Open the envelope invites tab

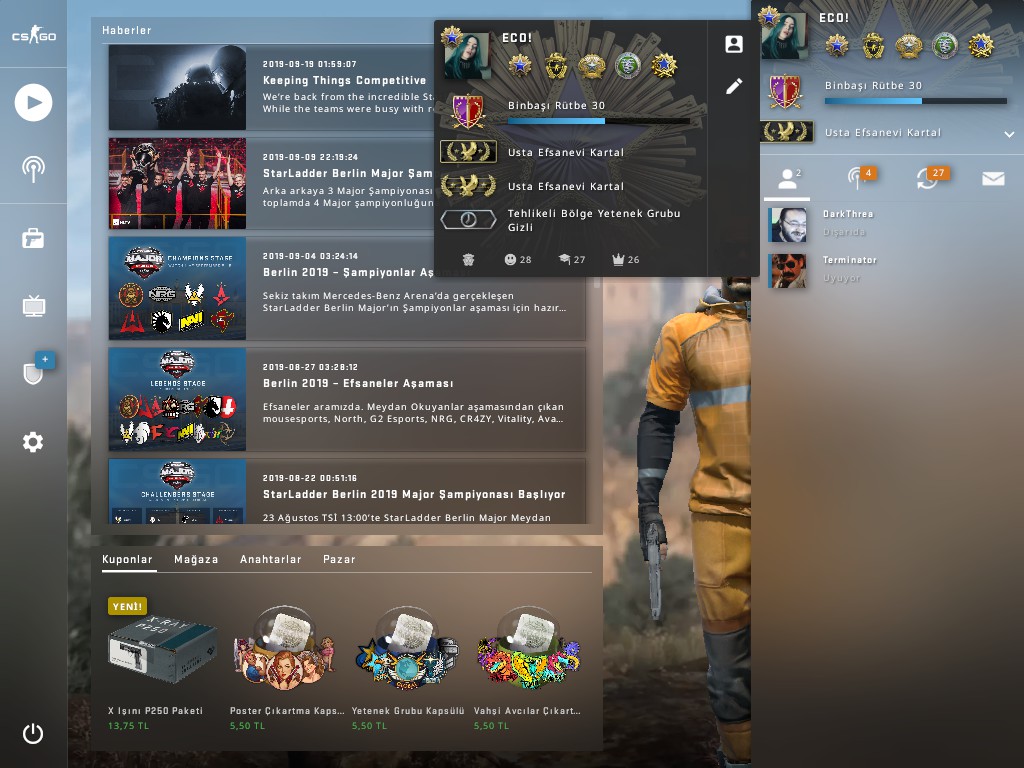pos(993,178)
